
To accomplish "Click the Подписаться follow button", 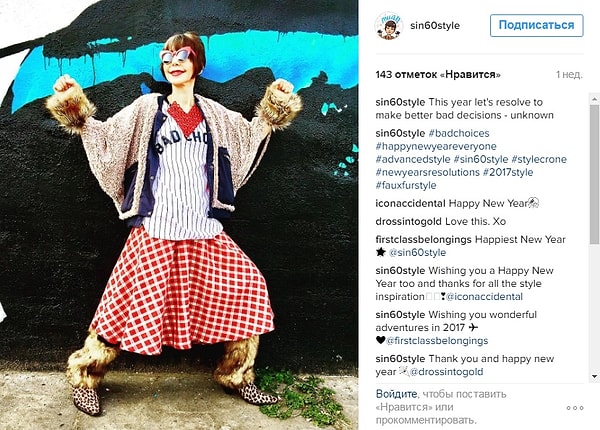I will [x=536, y=25].
